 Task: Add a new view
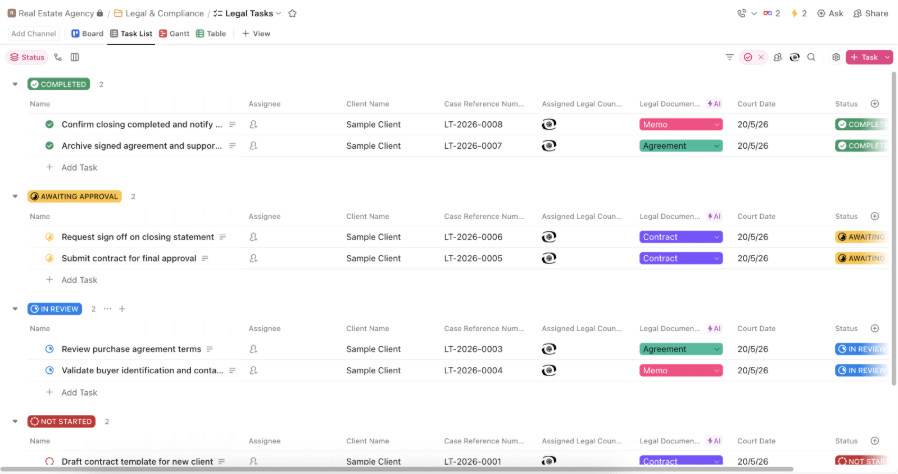click(x=256, y=34)
